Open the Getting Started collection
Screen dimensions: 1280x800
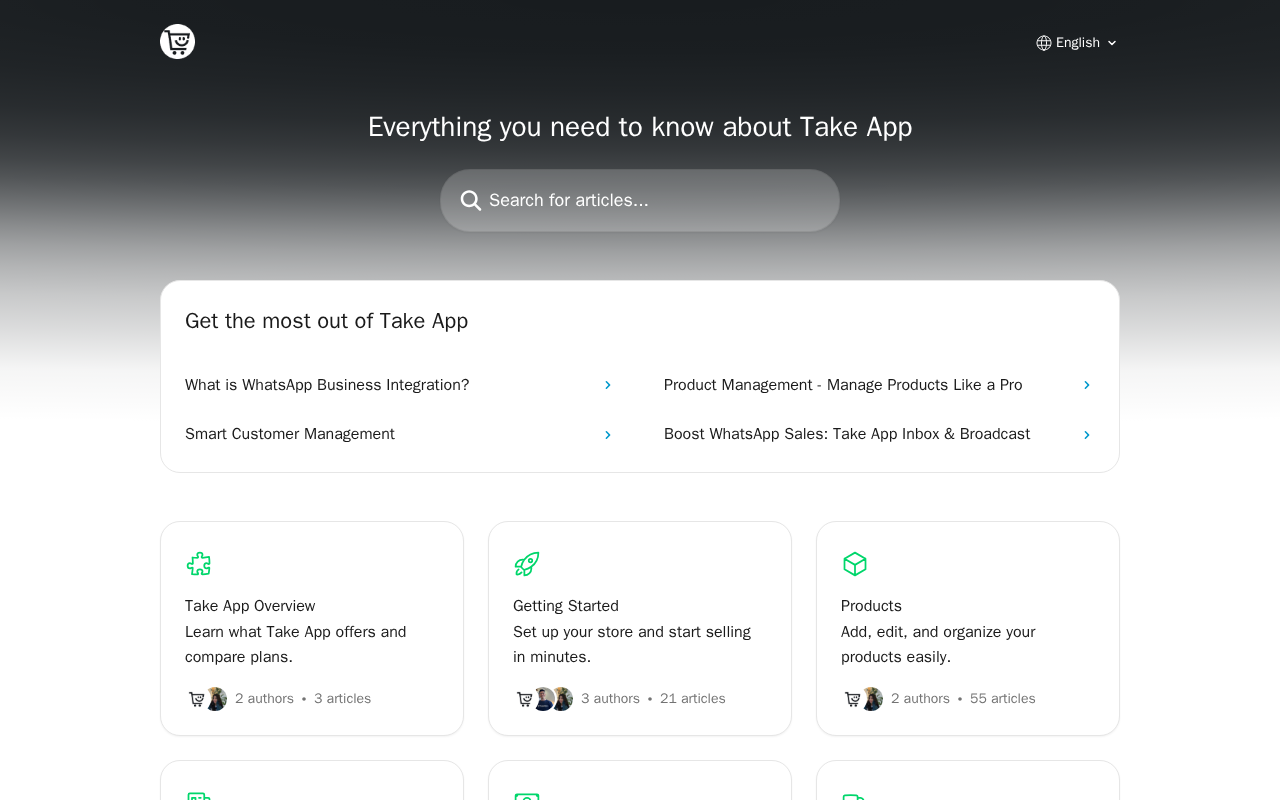pos(566,606)
